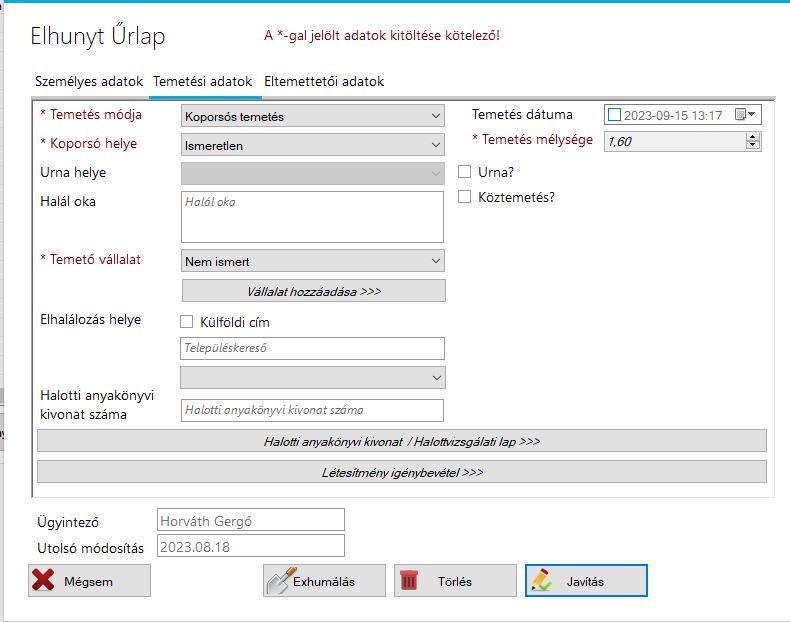Click the pencil icon on Javítás button

[x=541, y=581]
